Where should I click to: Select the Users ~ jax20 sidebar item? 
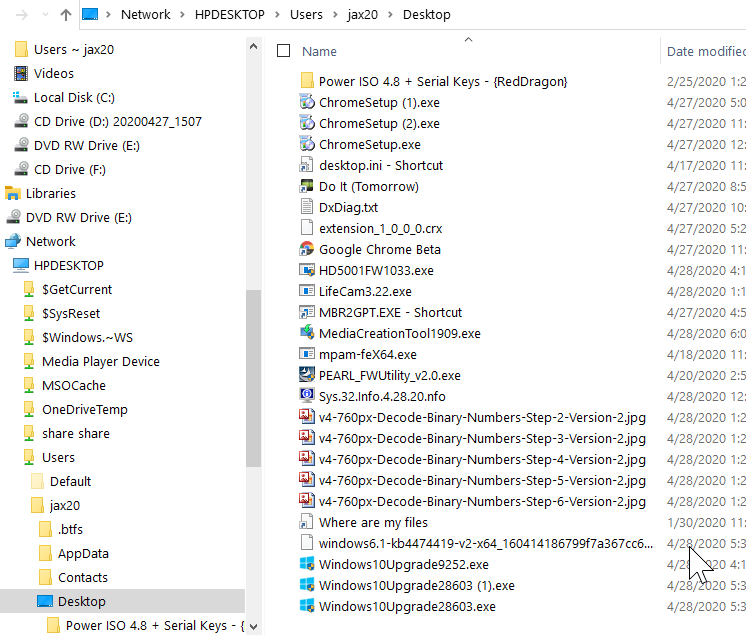coord(74,49)
